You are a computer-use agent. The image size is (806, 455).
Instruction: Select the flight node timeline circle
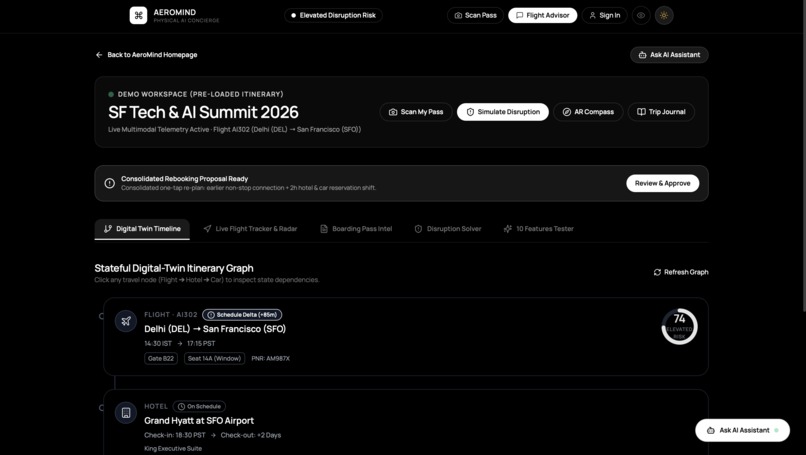(x=101, y=316)
